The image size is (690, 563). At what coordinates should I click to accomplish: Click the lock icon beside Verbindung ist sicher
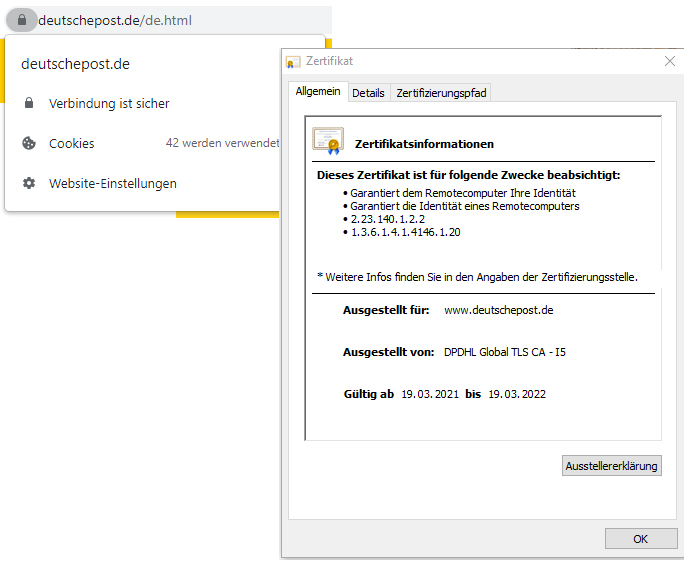point(29,103)
